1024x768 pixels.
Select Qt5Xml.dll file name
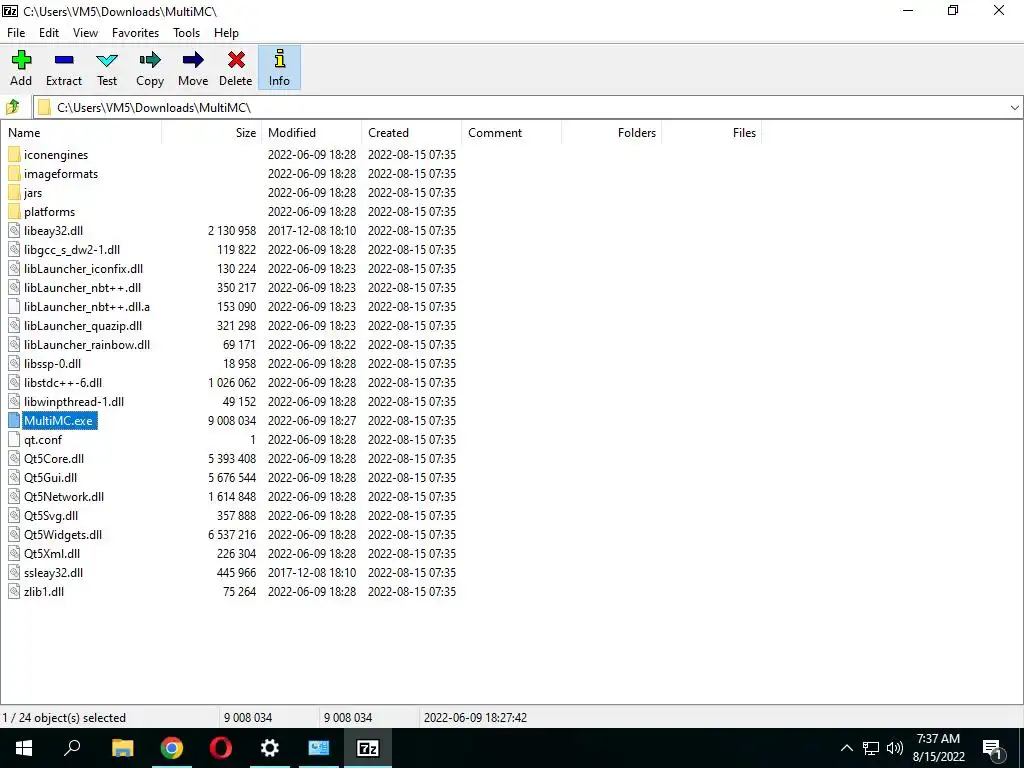(x=52, y=554)
